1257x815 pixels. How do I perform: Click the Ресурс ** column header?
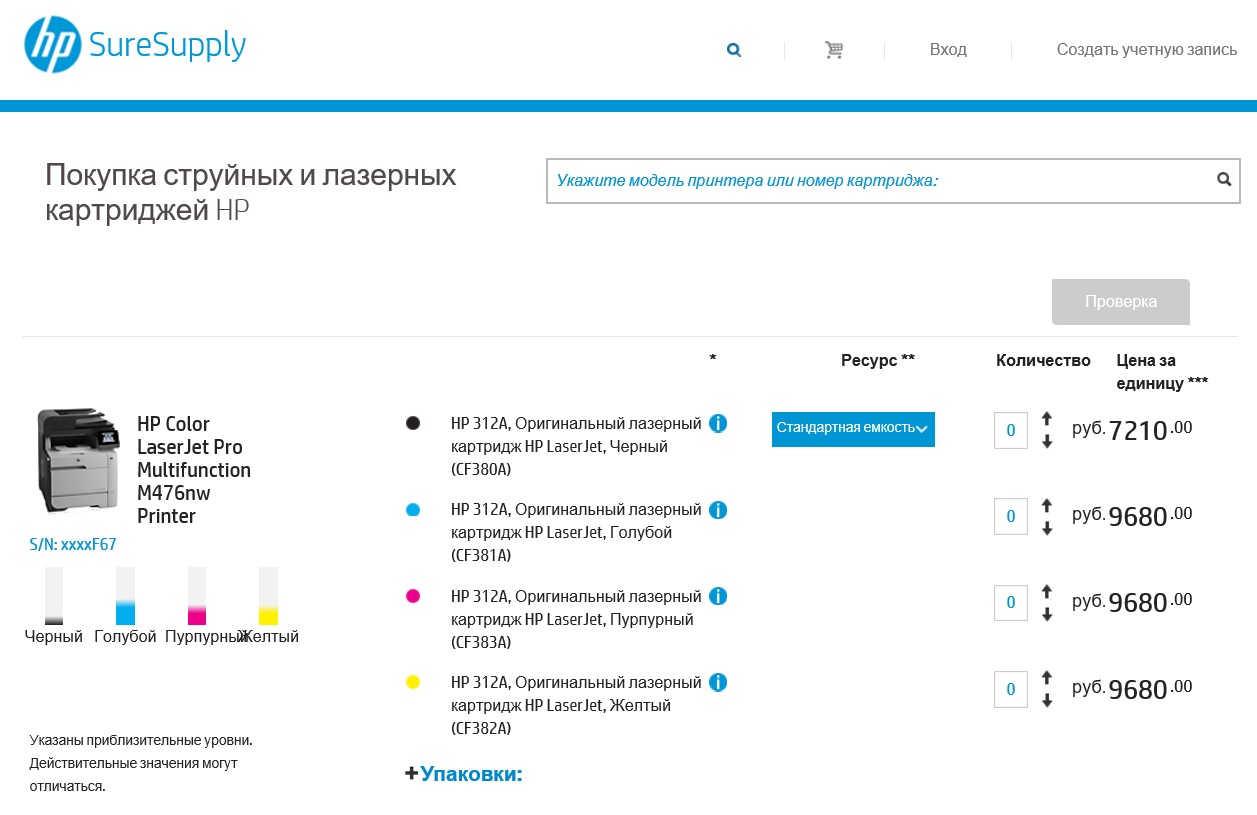(878, 360)
